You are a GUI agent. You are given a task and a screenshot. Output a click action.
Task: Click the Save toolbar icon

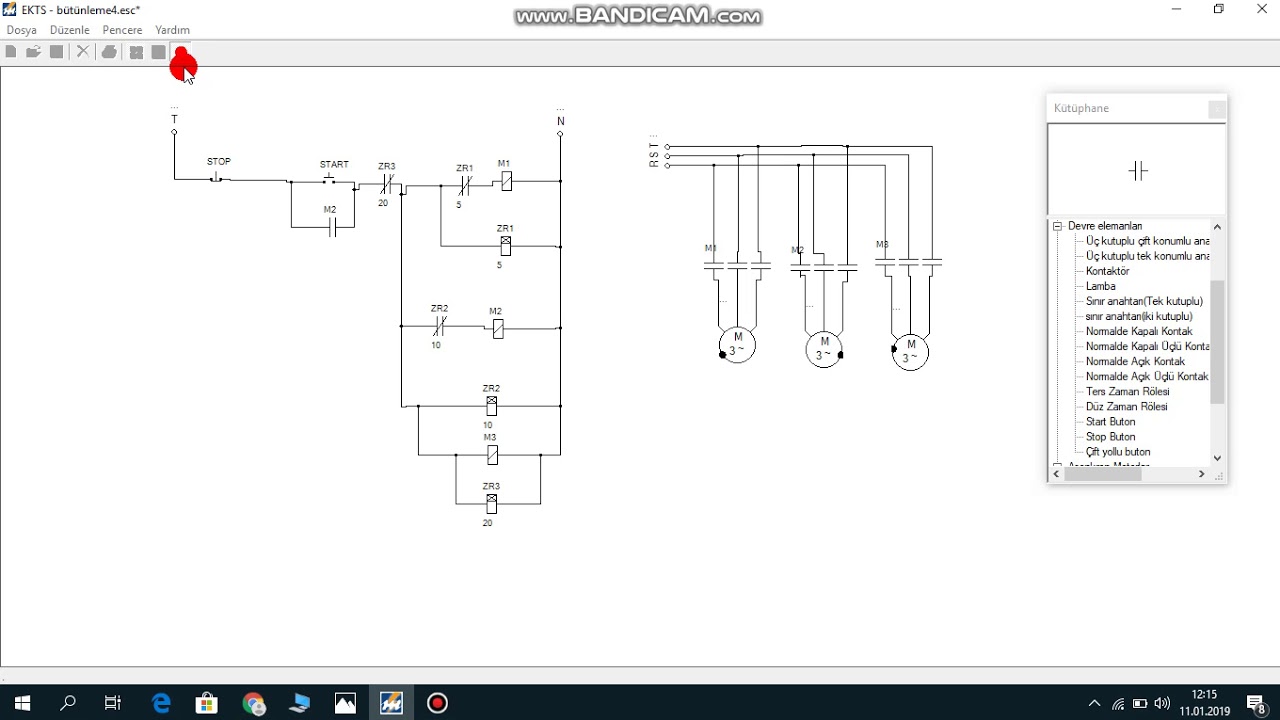[57, 52]
